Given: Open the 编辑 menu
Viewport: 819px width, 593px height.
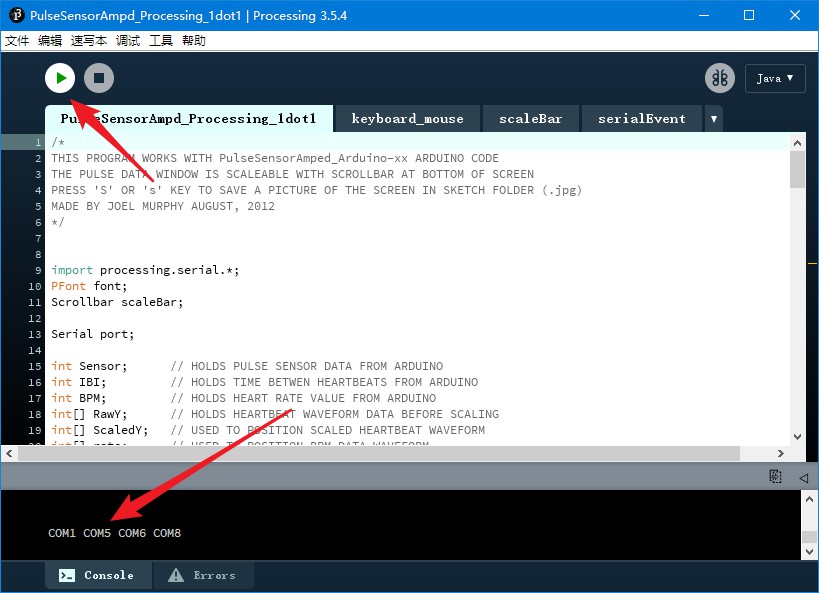Looking at the screenshot, I should click(x=50, y=41).
